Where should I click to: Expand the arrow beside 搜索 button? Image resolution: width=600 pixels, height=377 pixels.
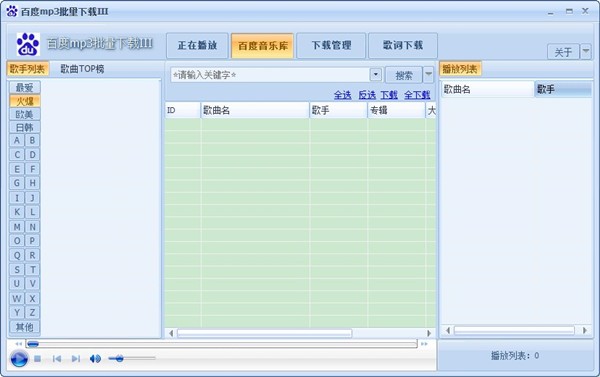[429, 75]
